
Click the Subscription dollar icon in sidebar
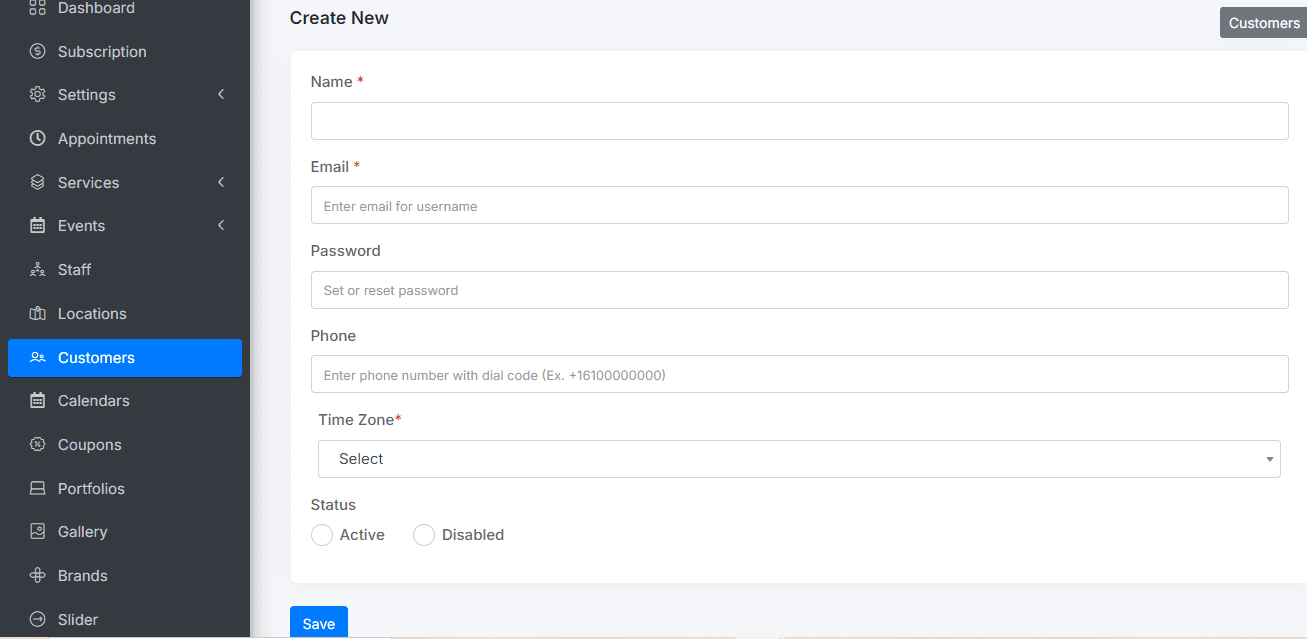click(x=38, y=51)
